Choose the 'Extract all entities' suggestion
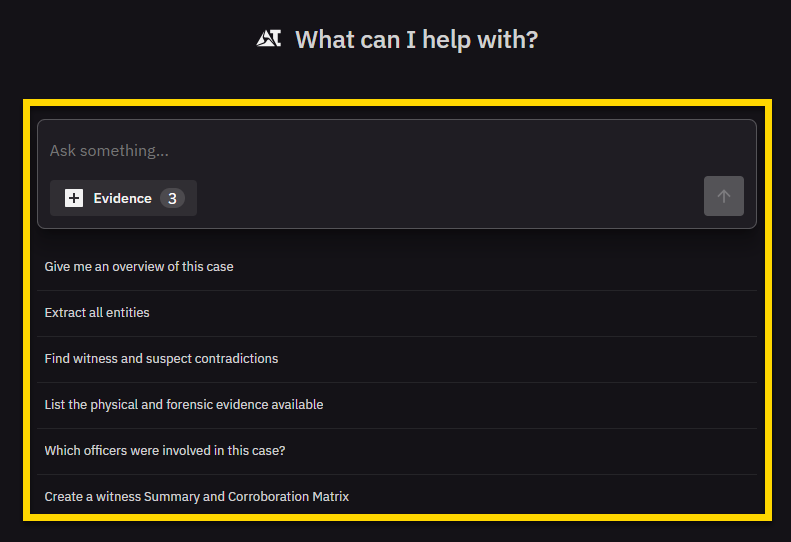 [x=97, y=313]
